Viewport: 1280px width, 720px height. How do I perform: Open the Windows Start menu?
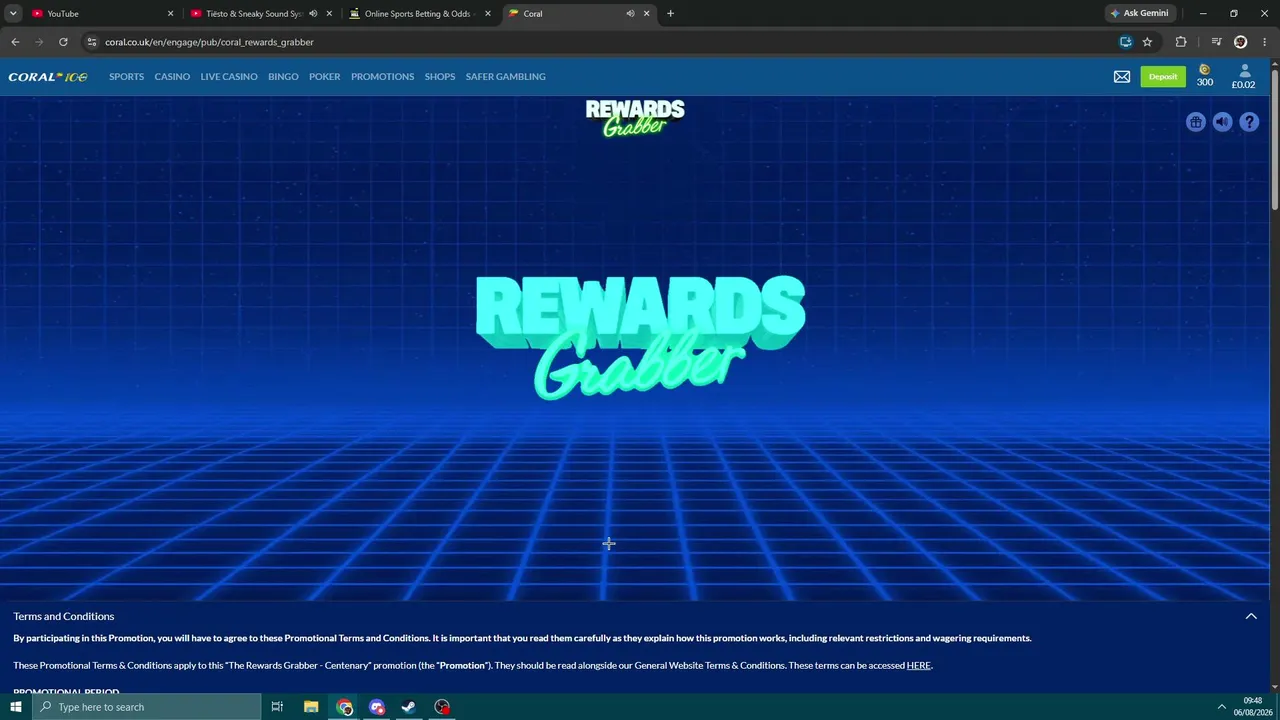(x=16, y=707)
